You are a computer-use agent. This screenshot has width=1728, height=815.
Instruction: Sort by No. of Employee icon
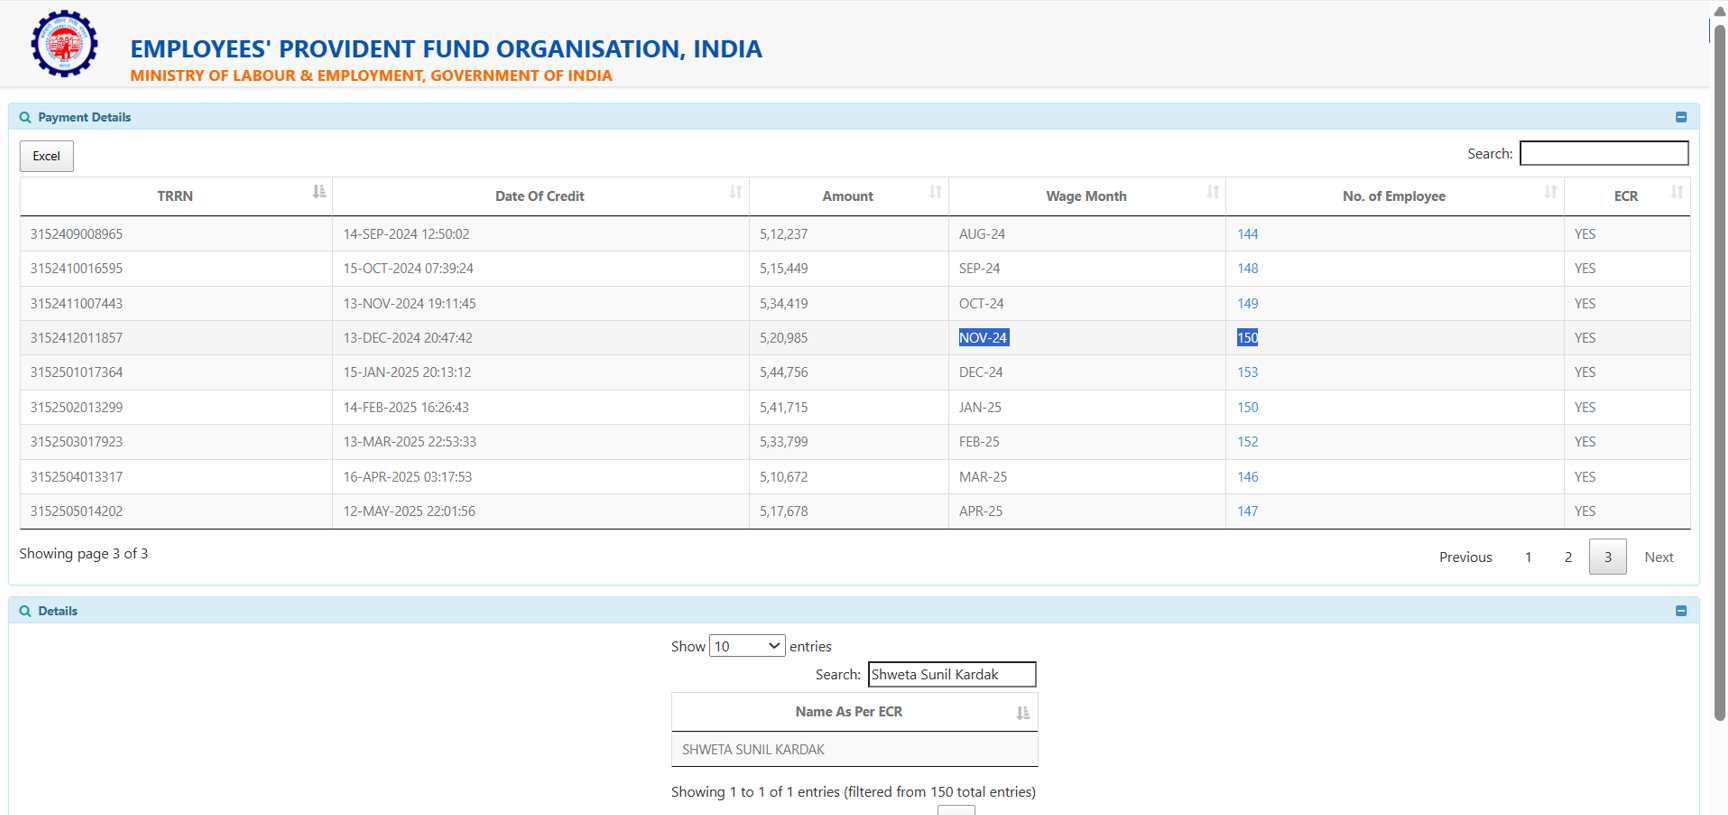tap(1550, 192)
